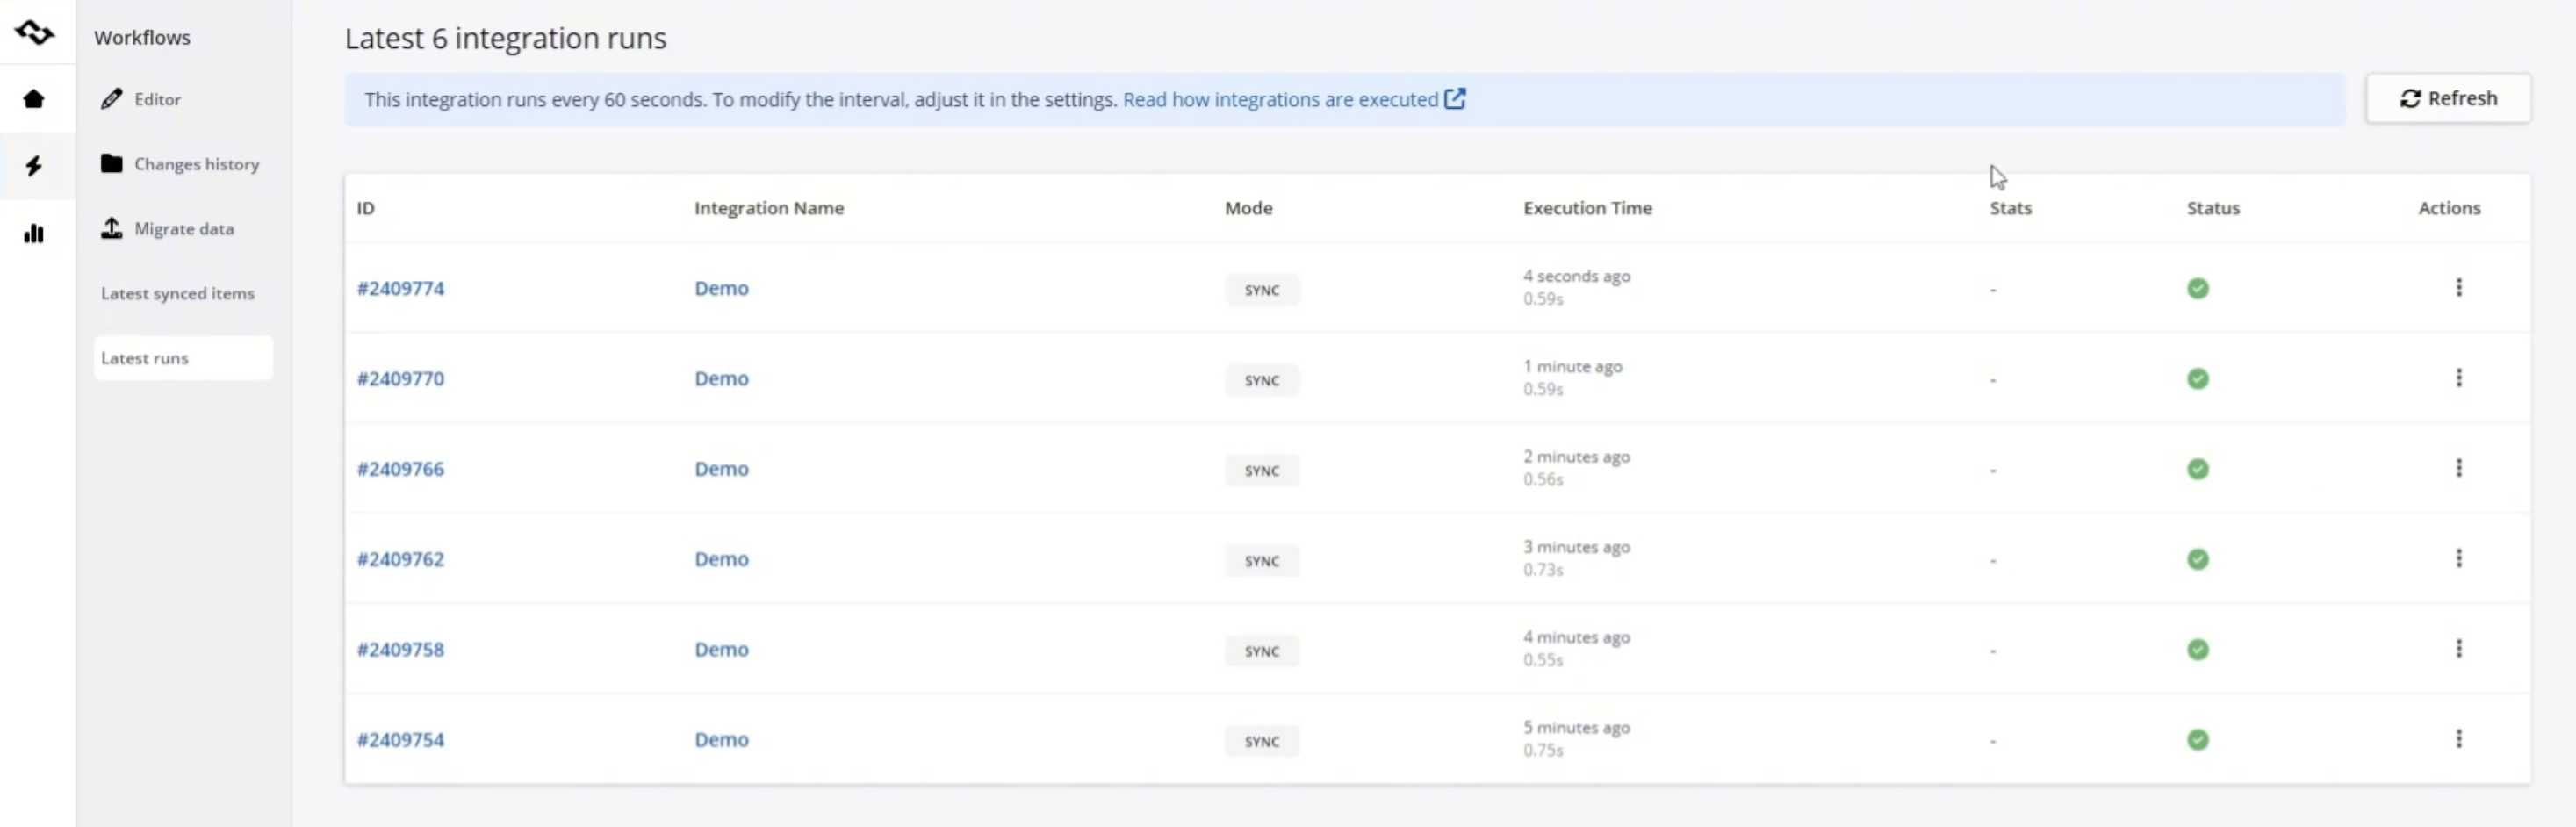Click the green status check of #2409770

coord(2197,379)
